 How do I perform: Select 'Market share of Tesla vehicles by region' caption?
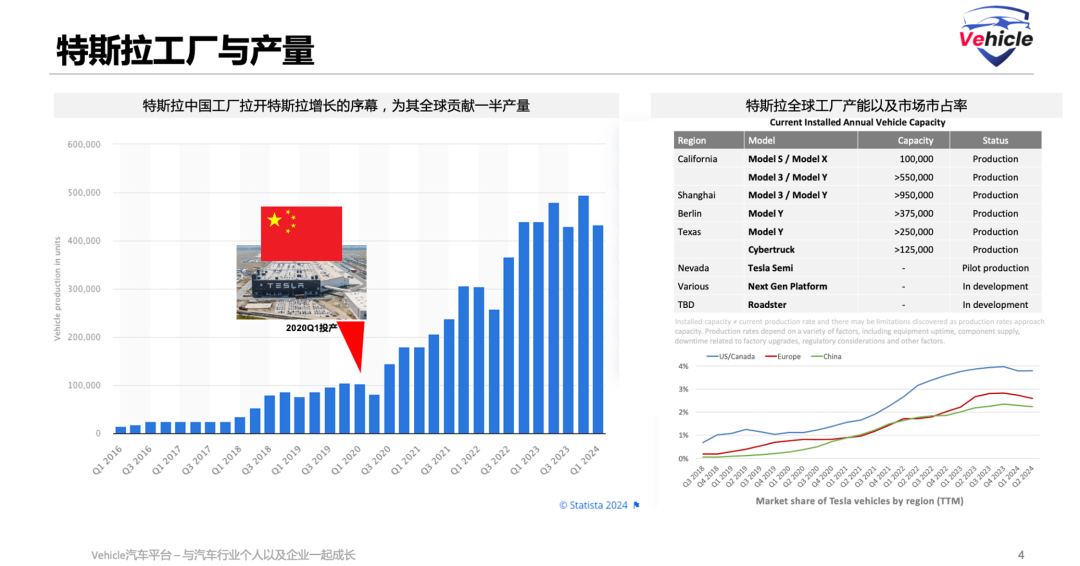pyautogui.click(x=859, y=501)
